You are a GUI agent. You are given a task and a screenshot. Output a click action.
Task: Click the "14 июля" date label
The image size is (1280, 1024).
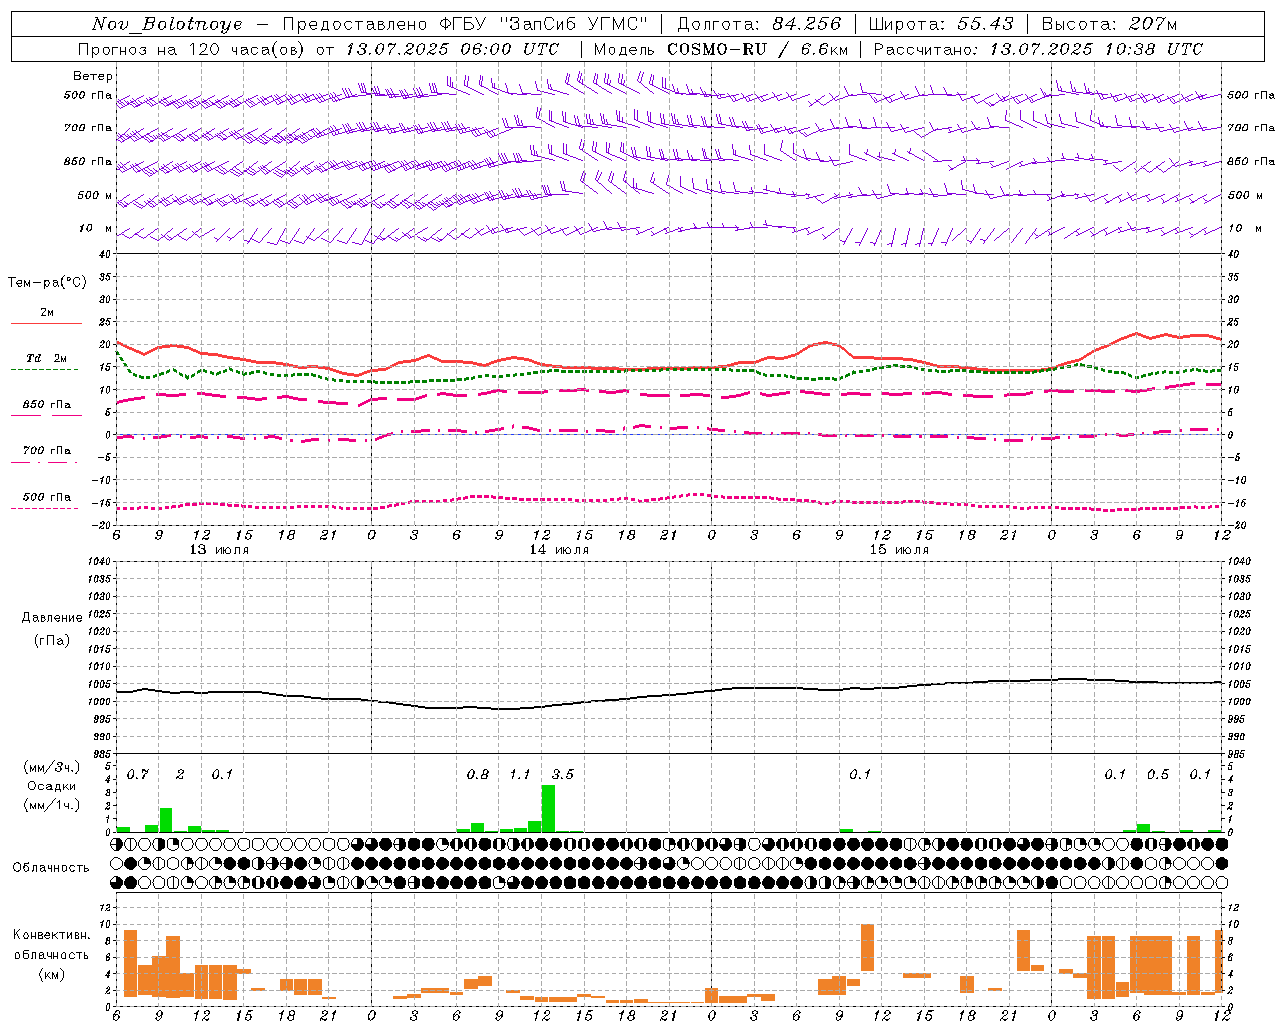[x=559, y=549]
